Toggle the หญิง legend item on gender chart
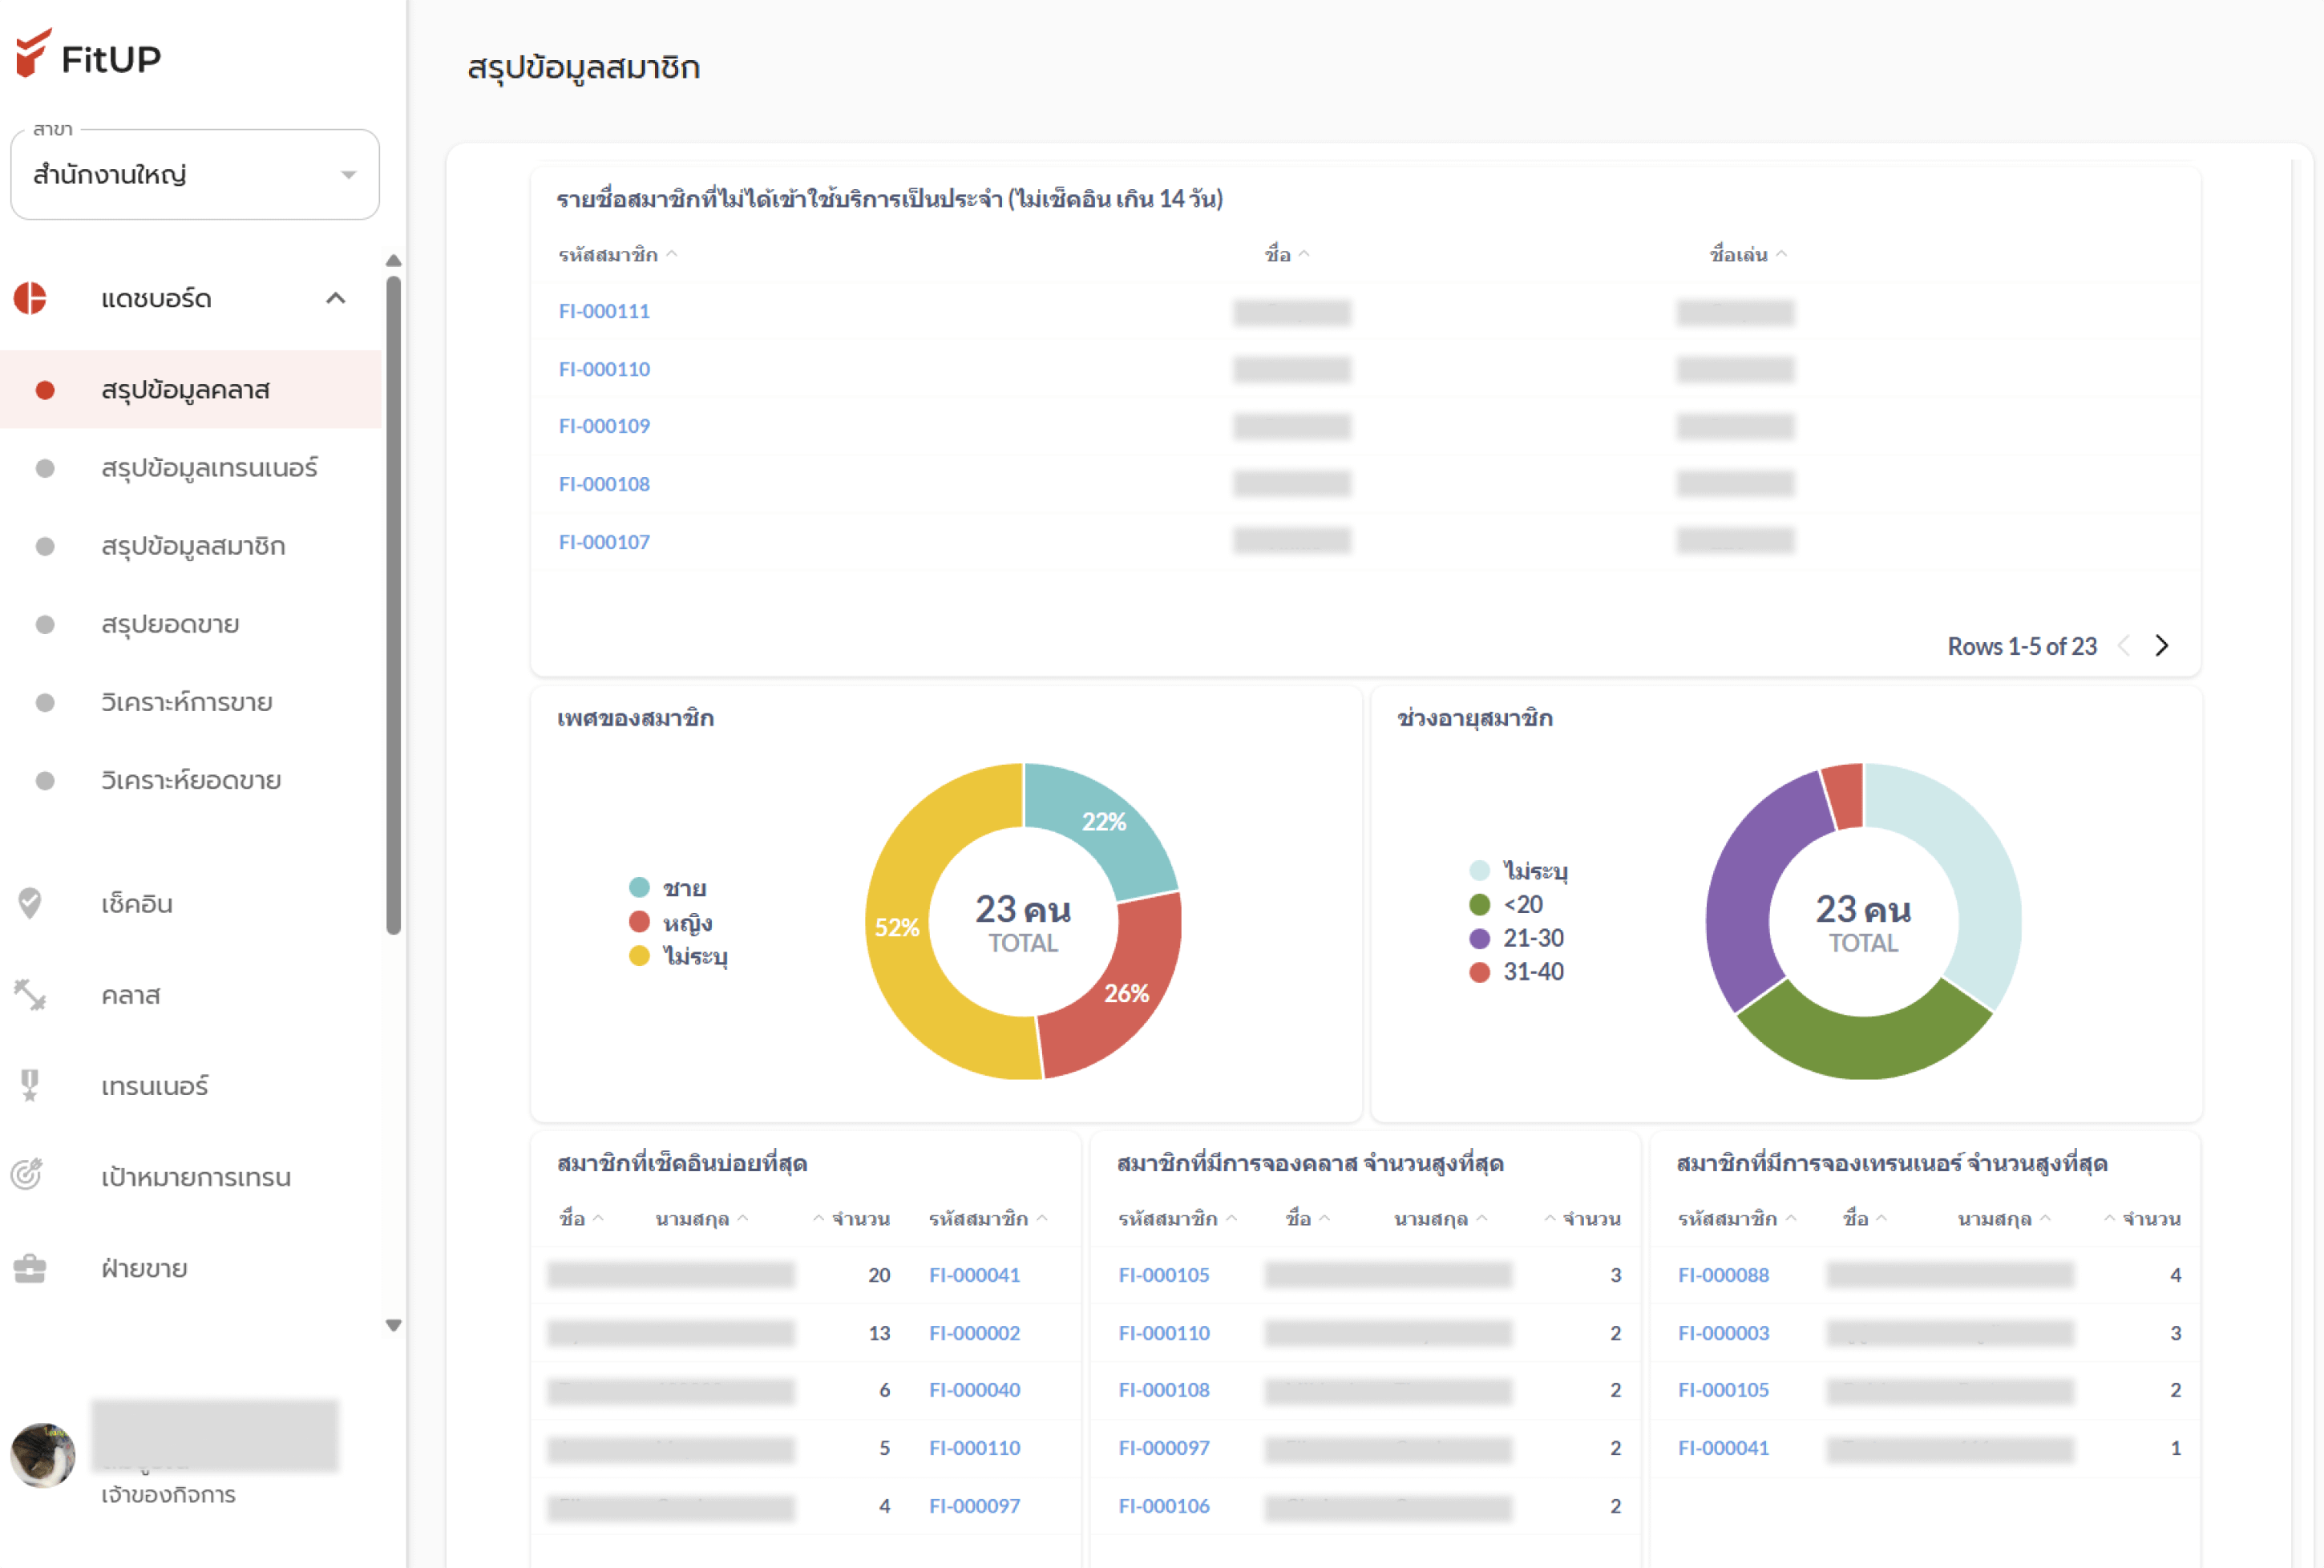This screenshot has height=1568, width=2324. [x=640, y=921]
